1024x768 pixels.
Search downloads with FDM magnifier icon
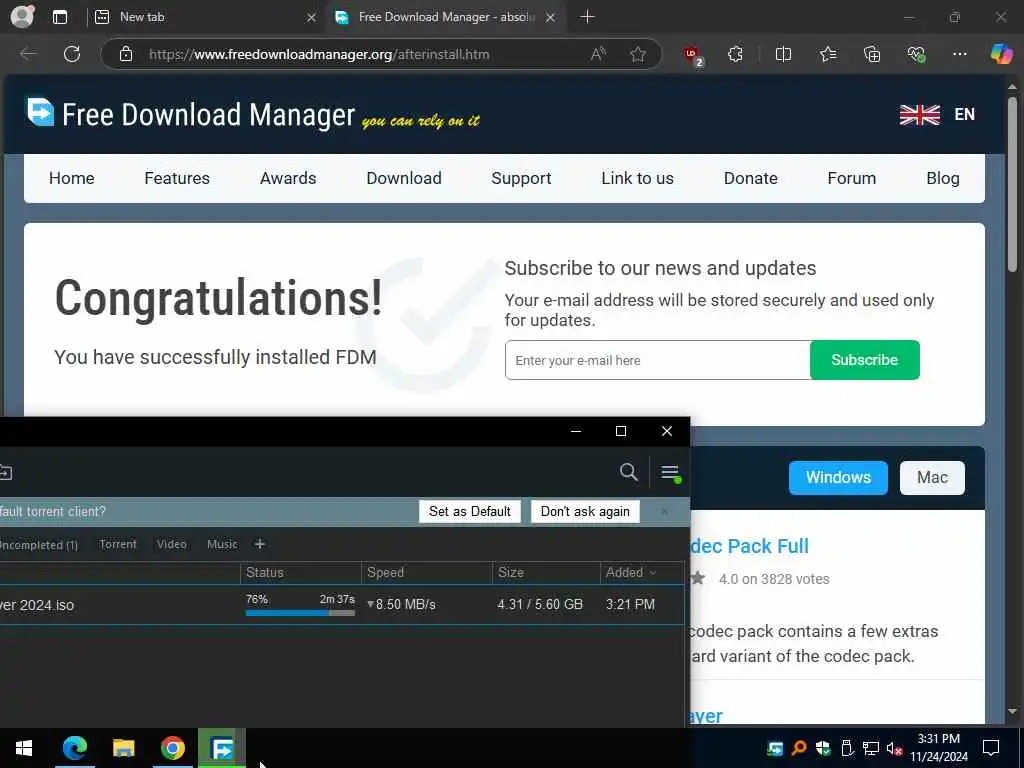628,472
